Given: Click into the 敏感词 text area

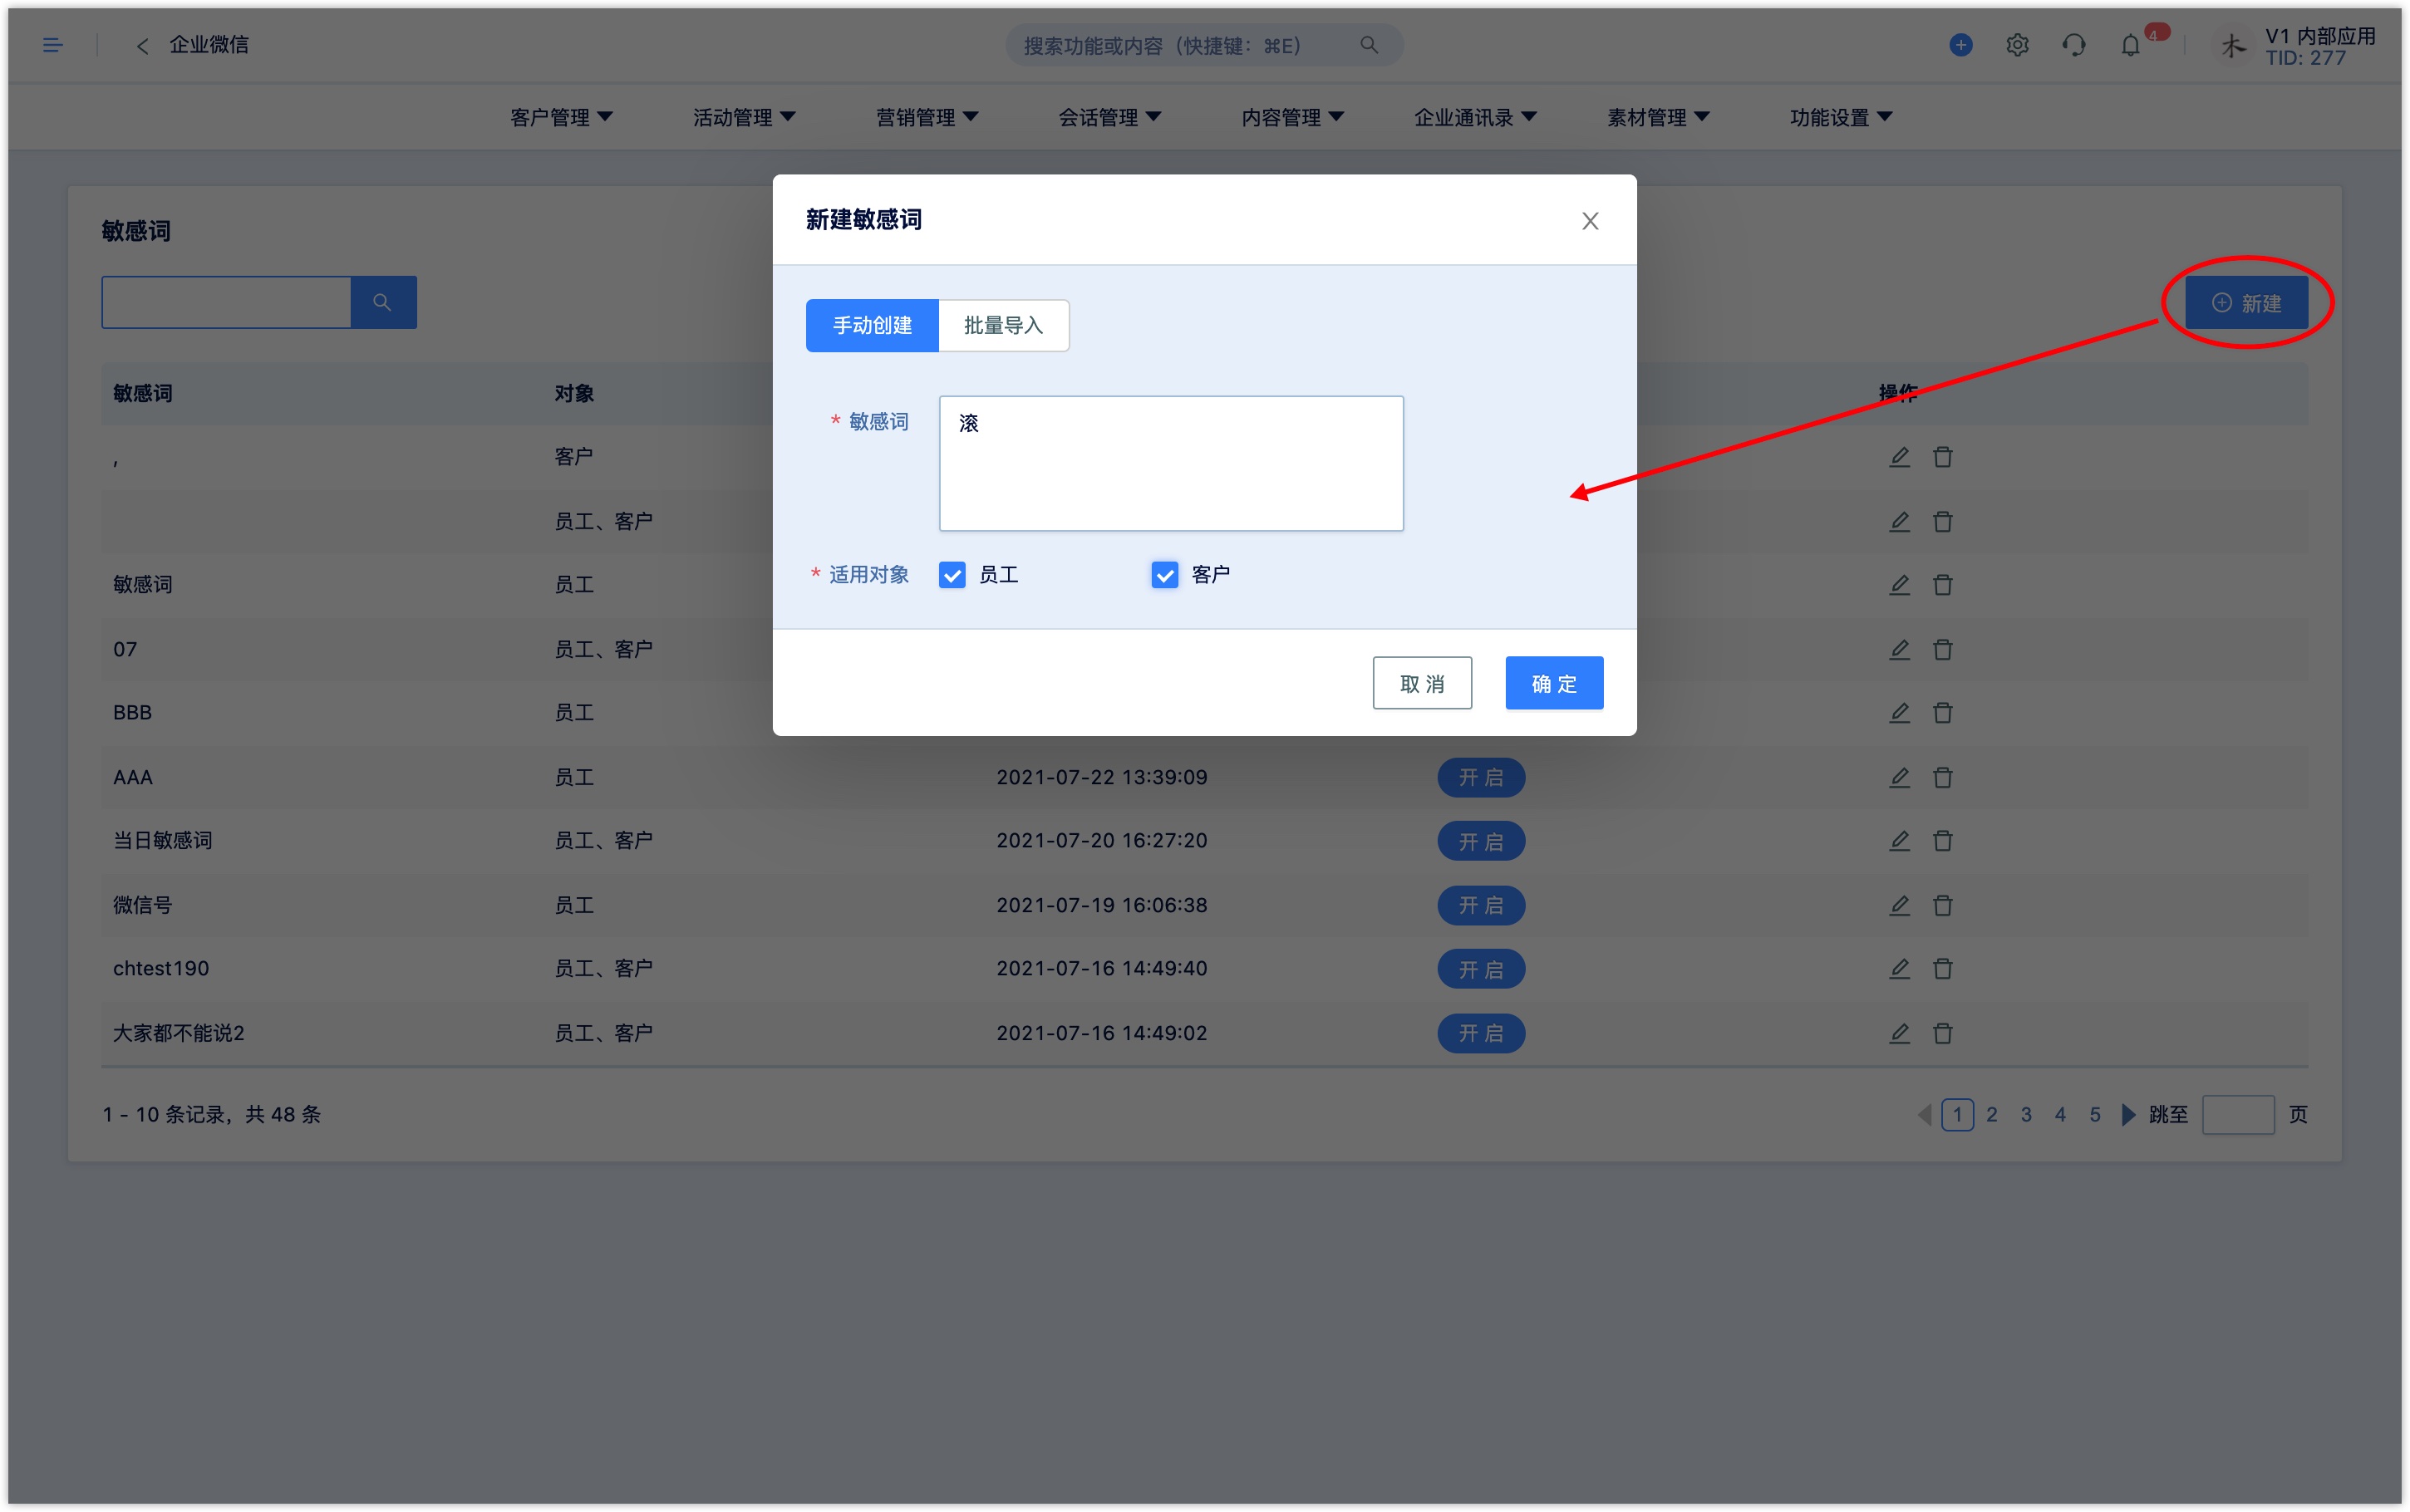Looking at the screenshot, I should coord(1171,464).
